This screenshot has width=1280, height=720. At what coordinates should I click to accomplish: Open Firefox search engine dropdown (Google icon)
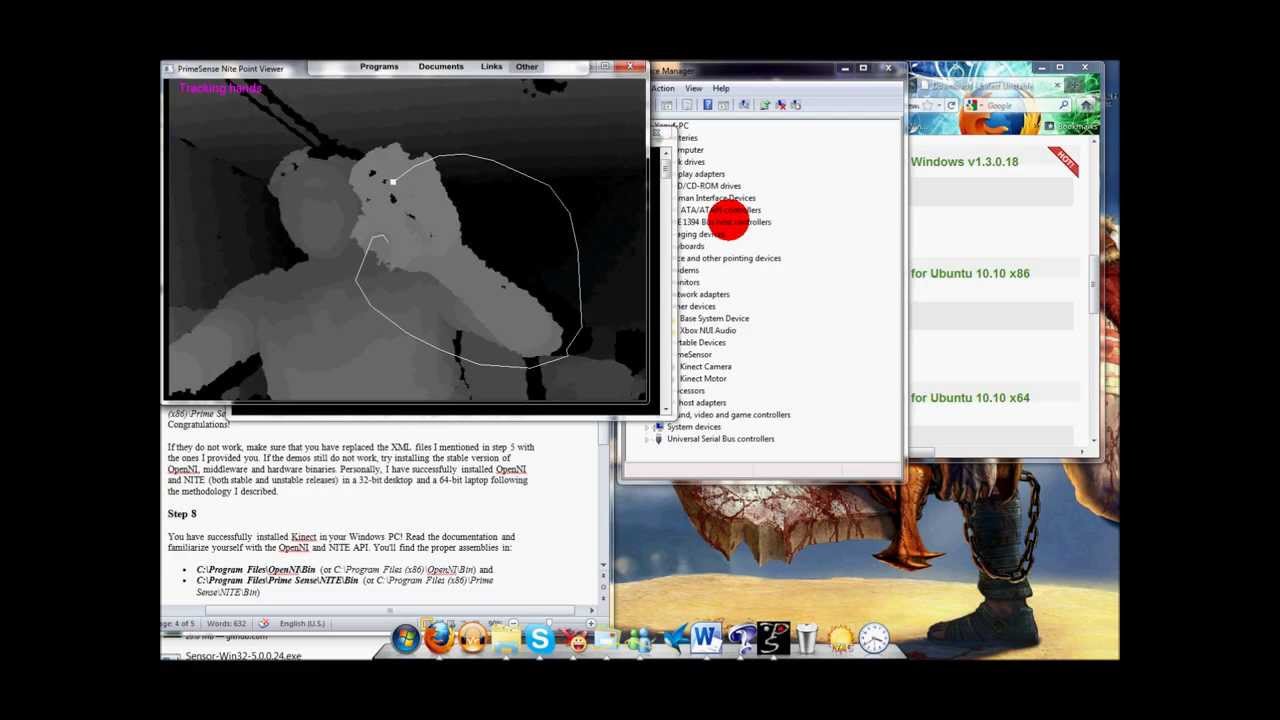tap(974, 106)
